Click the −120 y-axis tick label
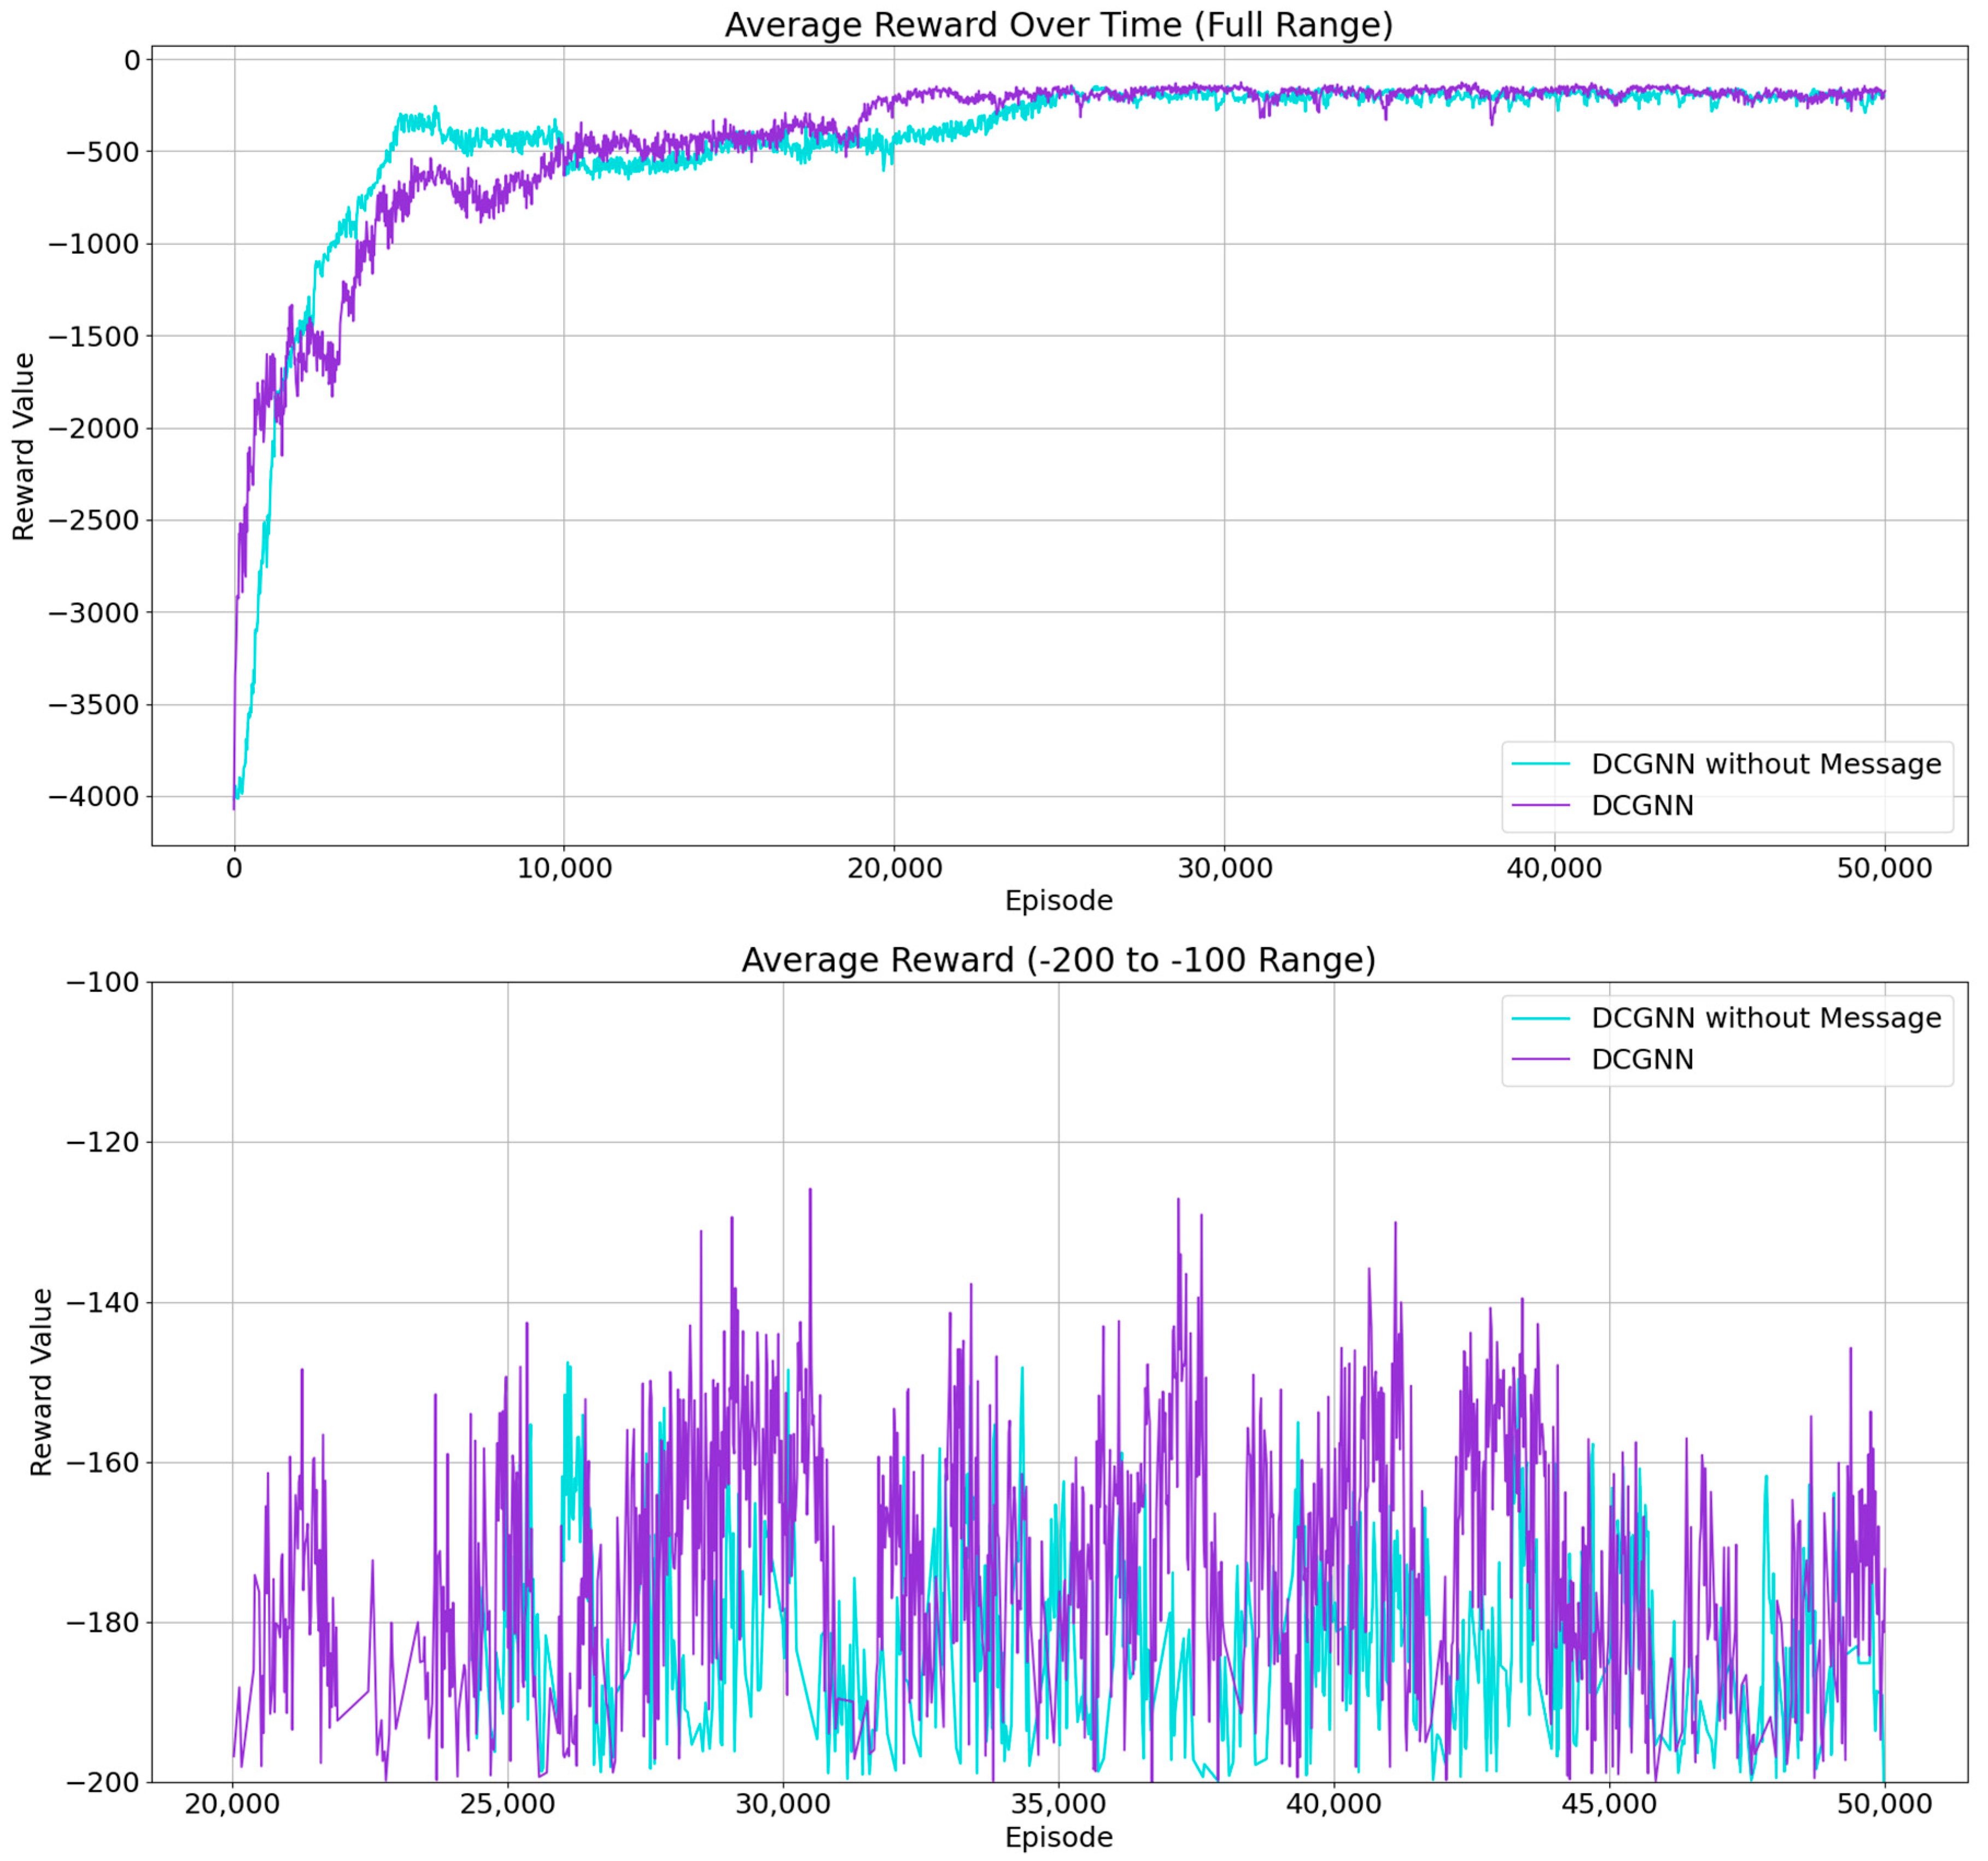 pos(102,1142)
